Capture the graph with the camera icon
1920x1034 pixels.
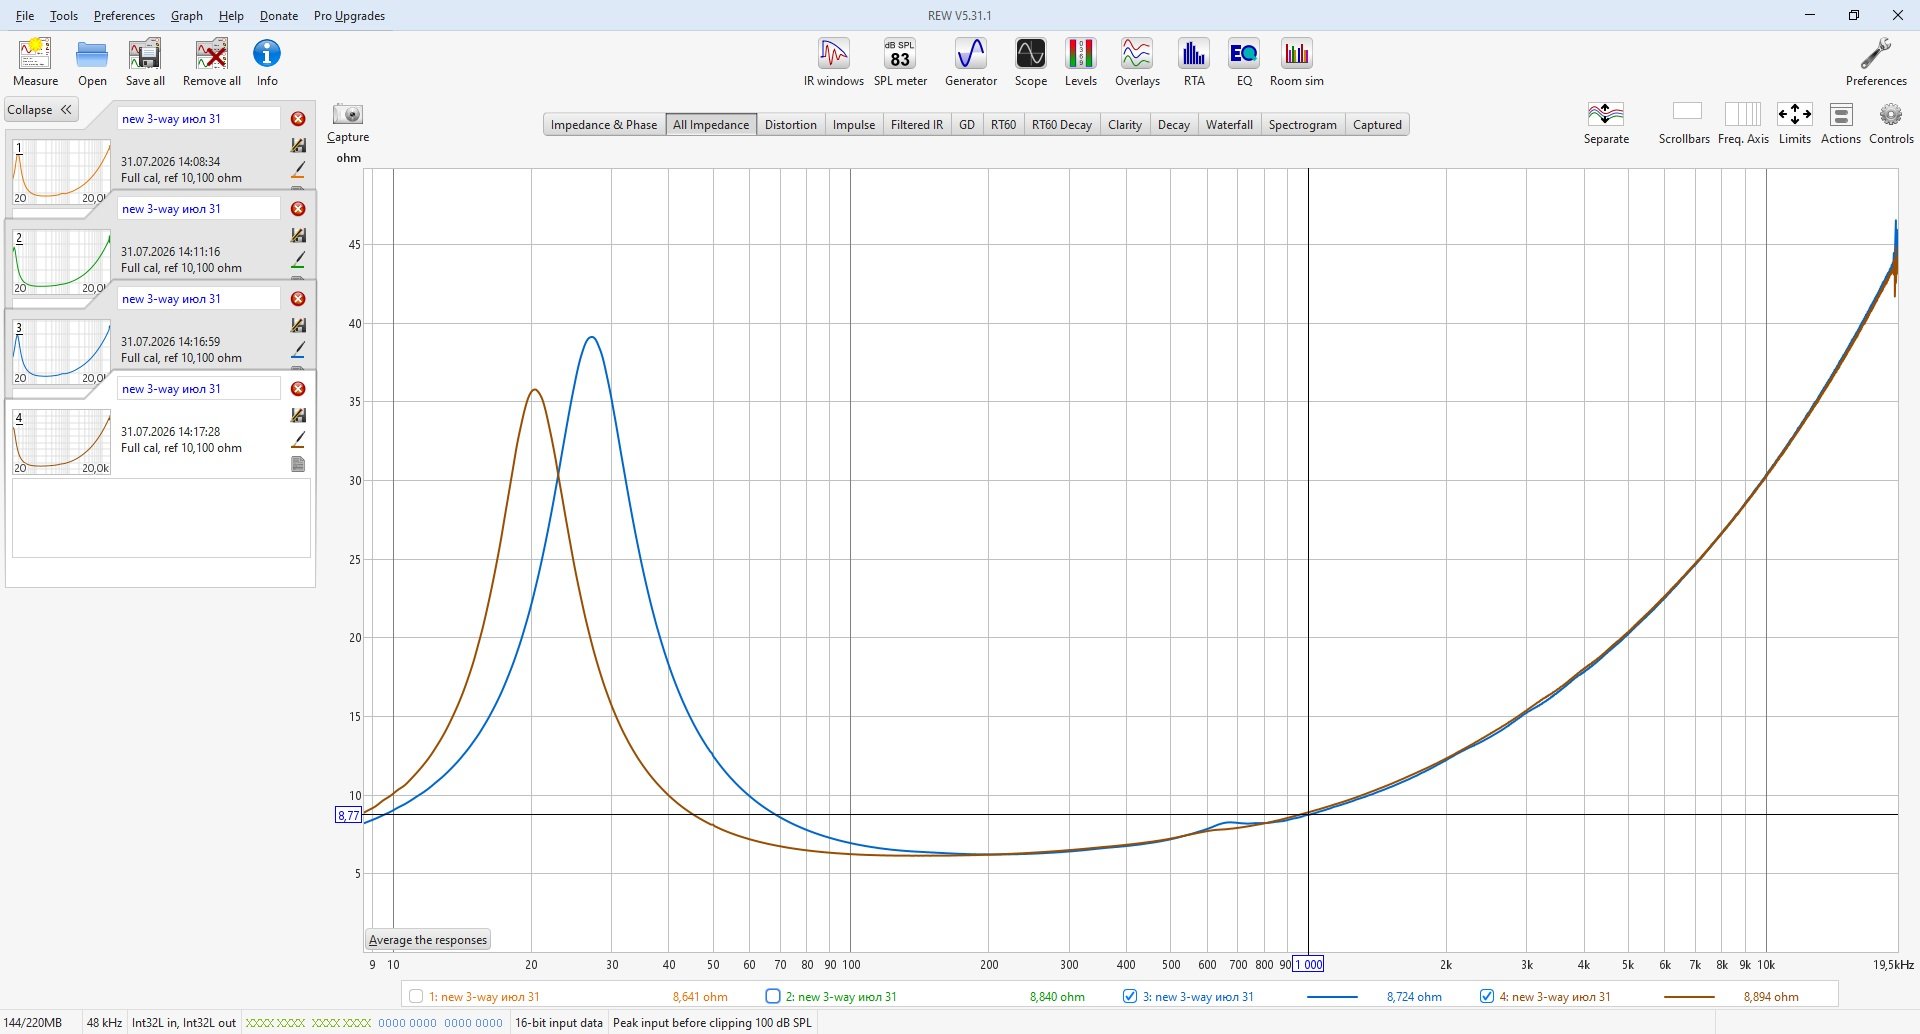click(x=348, y=114)
